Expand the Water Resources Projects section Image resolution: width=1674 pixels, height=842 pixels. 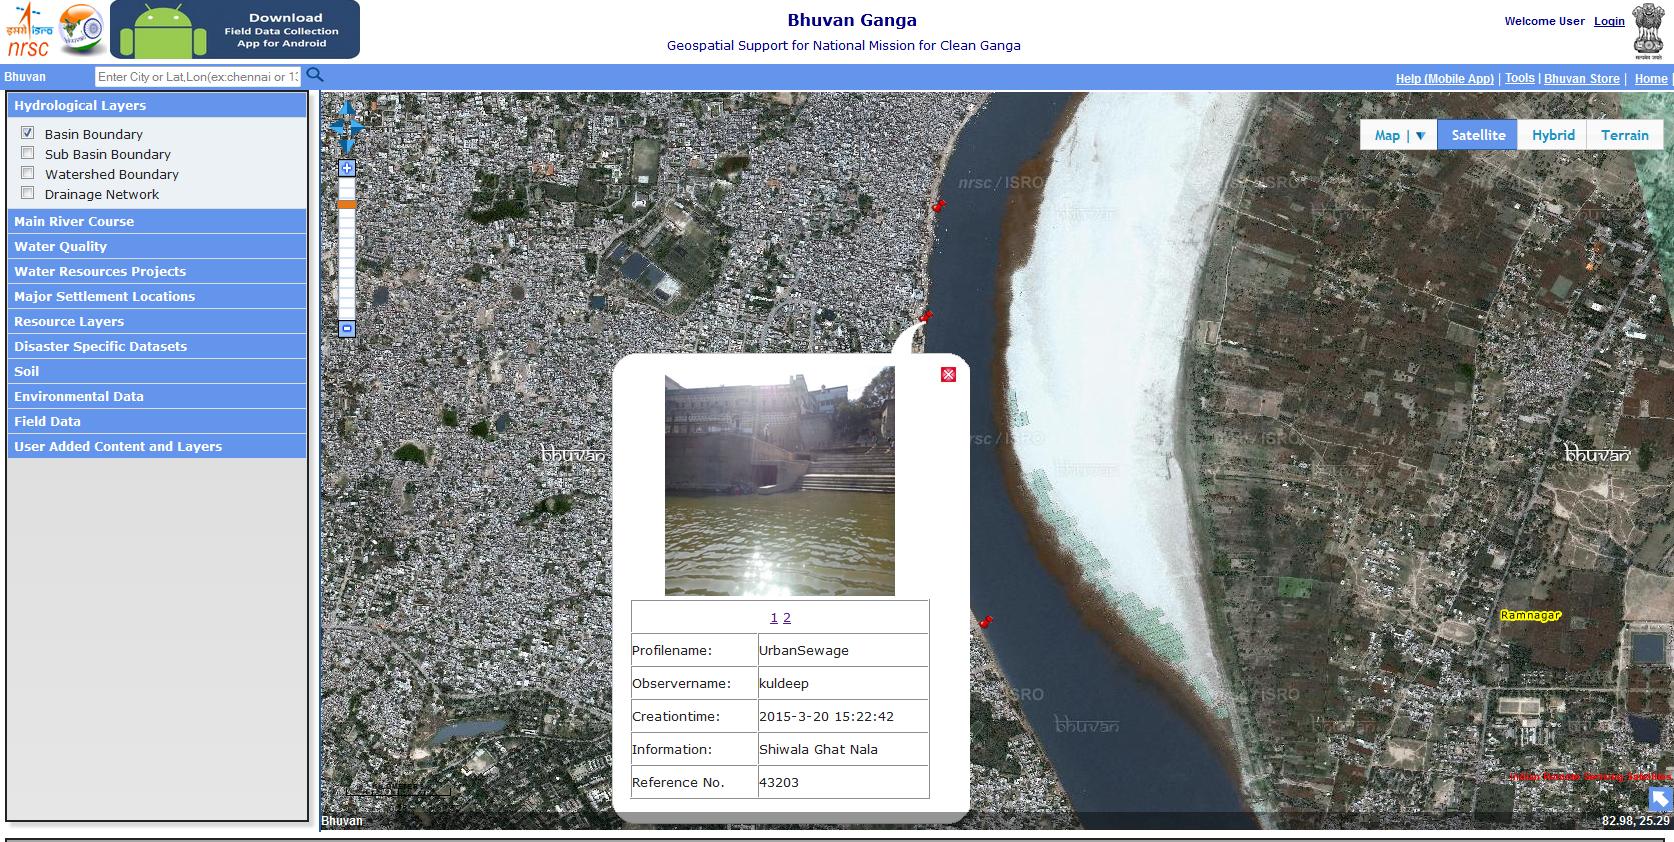pos(157,271)
